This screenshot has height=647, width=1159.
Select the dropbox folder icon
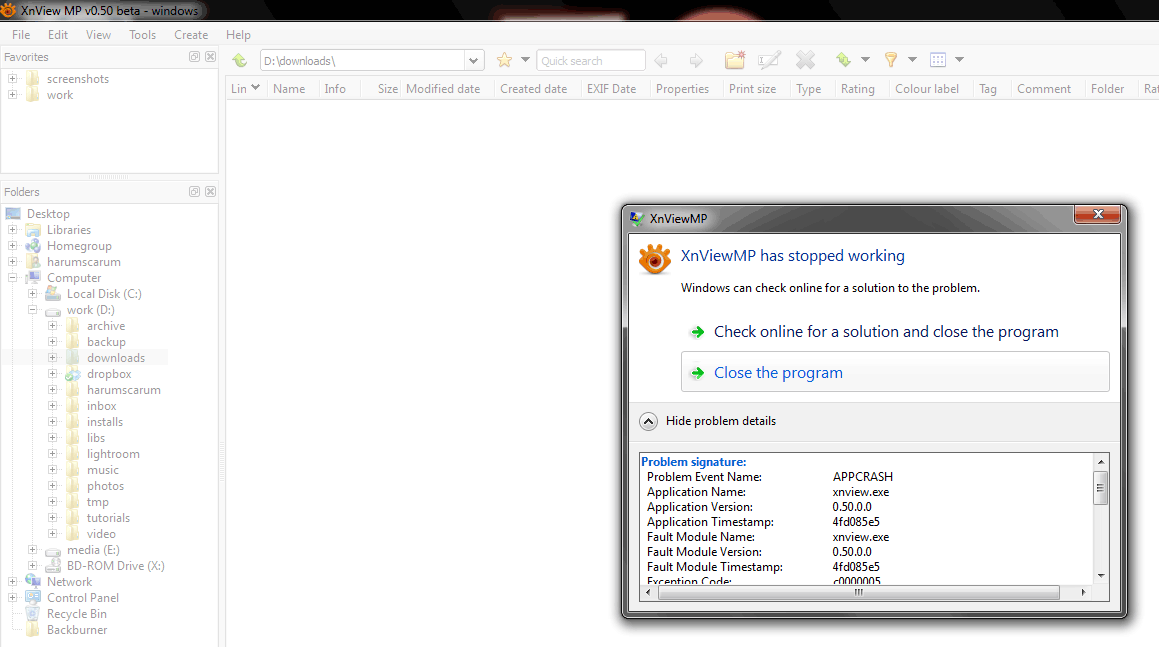point(72,374)
